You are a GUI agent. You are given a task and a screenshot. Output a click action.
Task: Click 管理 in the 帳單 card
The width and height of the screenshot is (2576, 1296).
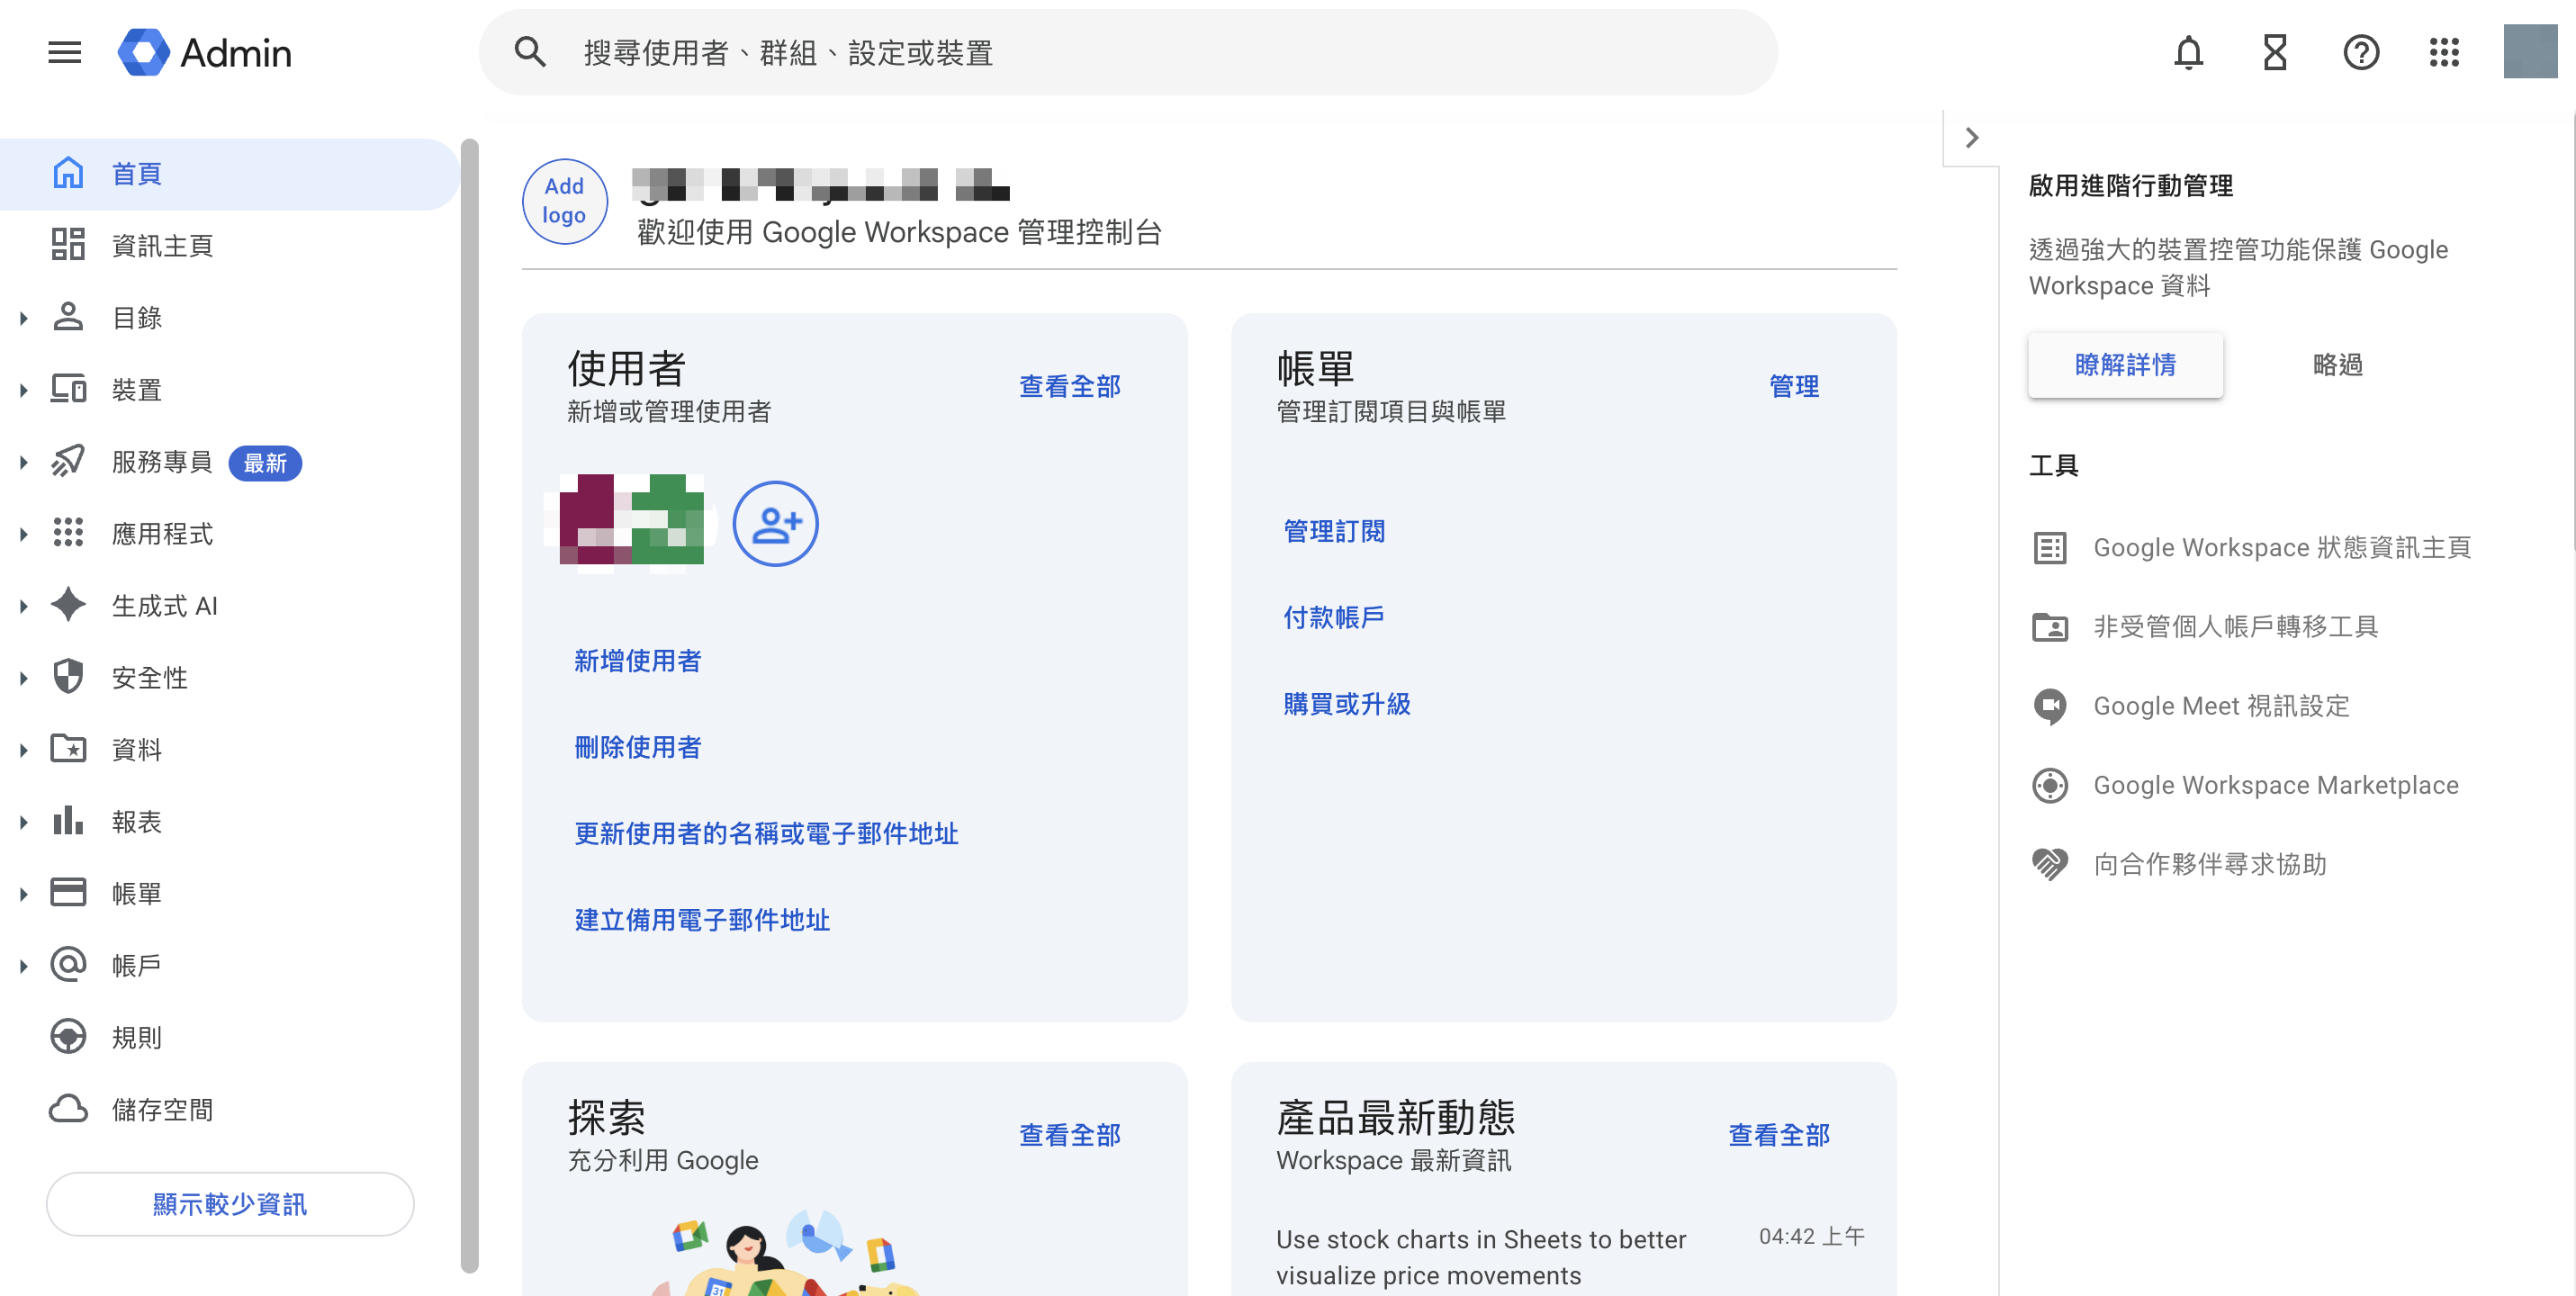coord(1794,387)
